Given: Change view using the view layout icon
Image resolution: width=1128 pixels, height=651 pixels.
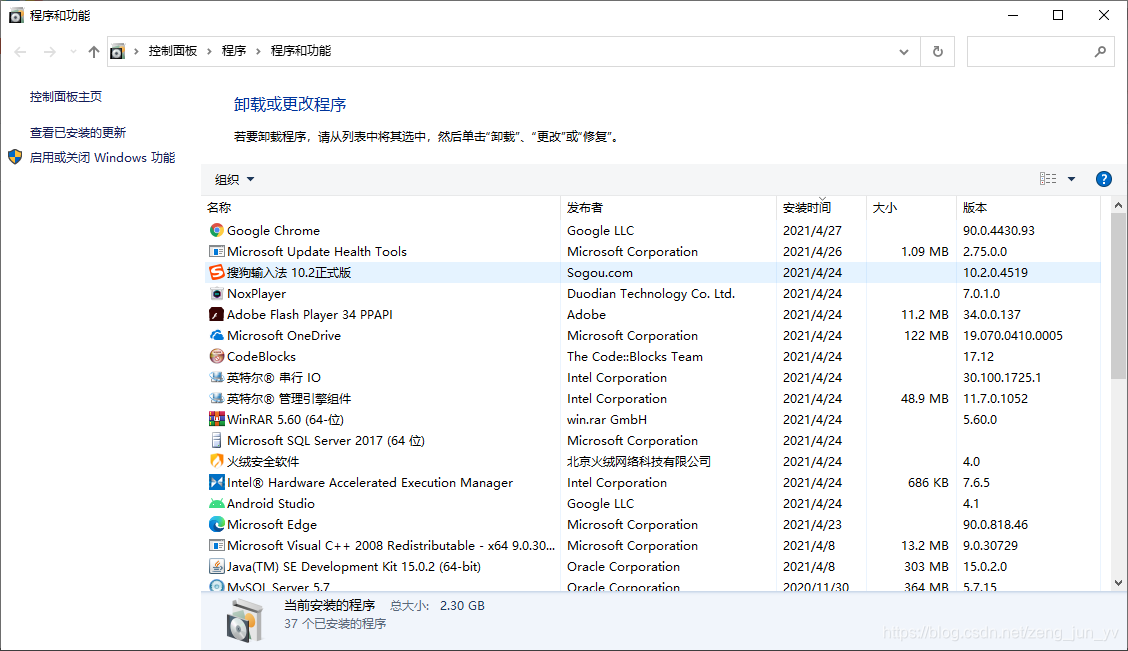Looking at the screenshot, I should [1048, 179].
